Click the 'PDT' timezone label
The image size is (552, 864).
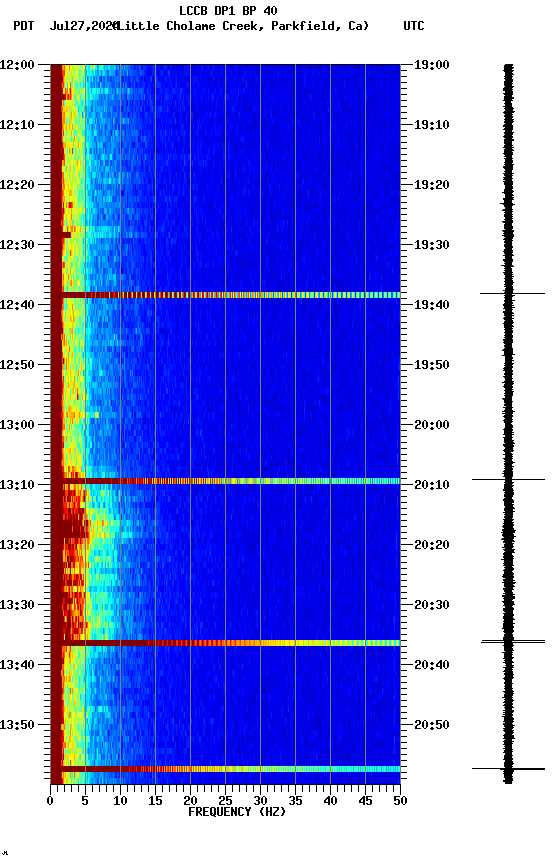tap(24, 26)
